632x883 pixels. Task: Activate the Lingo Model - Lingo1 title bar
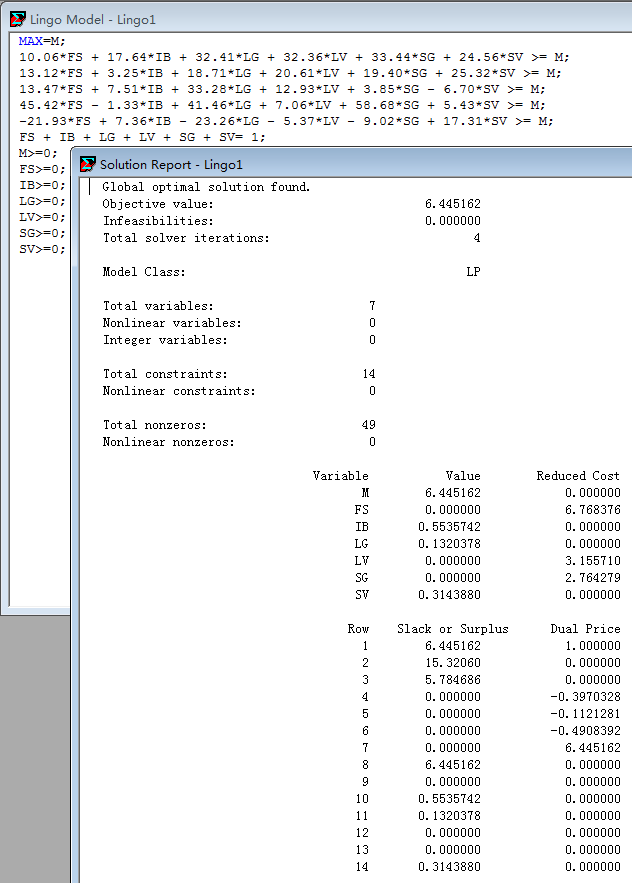pyautogui.click(x=316, y=19)
